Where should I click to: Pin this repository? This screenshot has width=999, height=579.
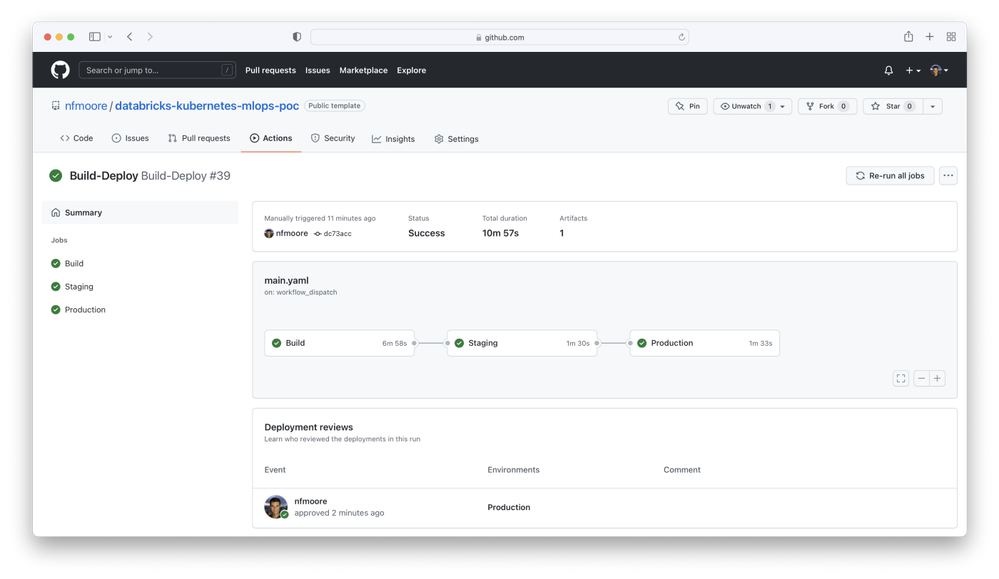(x=687, y=106)
